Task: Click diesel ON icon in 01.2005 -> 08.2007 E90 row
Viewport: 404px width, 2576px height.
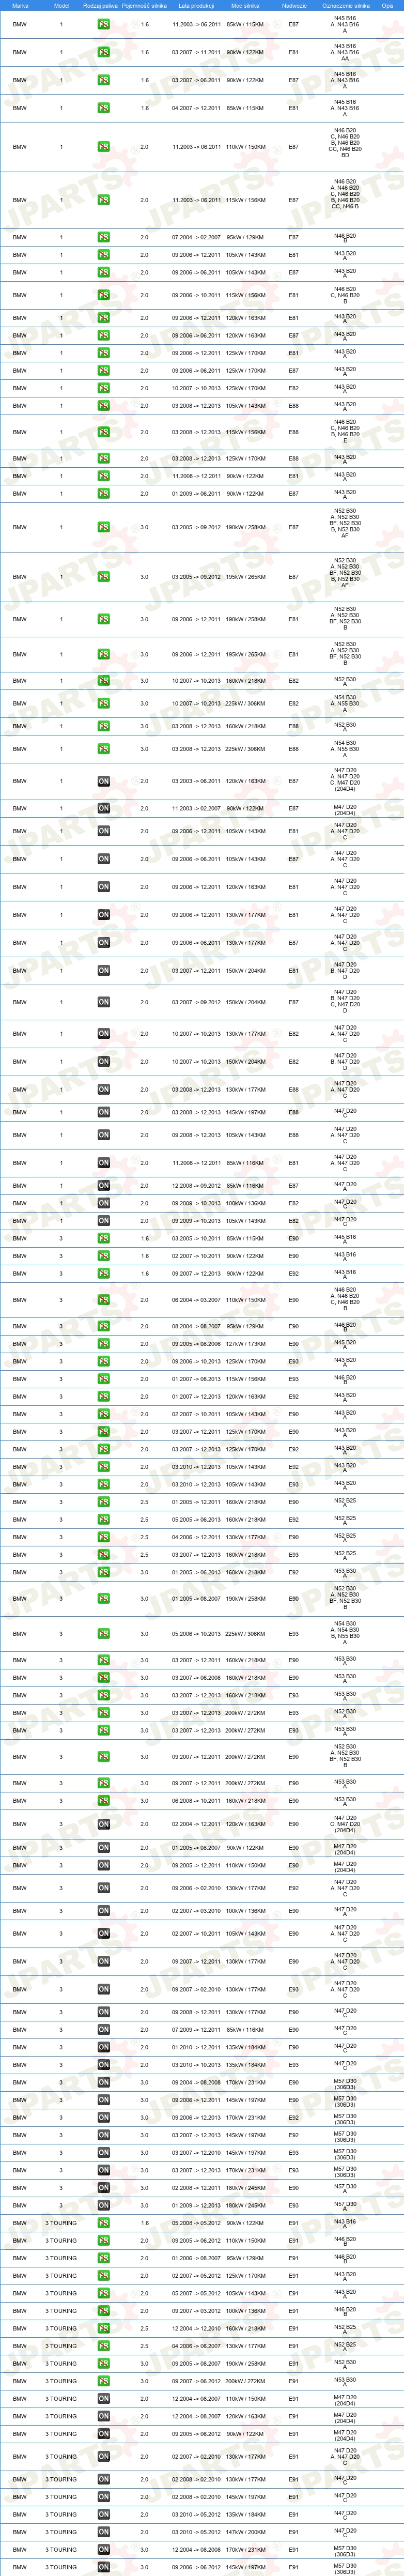Action: [x=103, y=1848]
